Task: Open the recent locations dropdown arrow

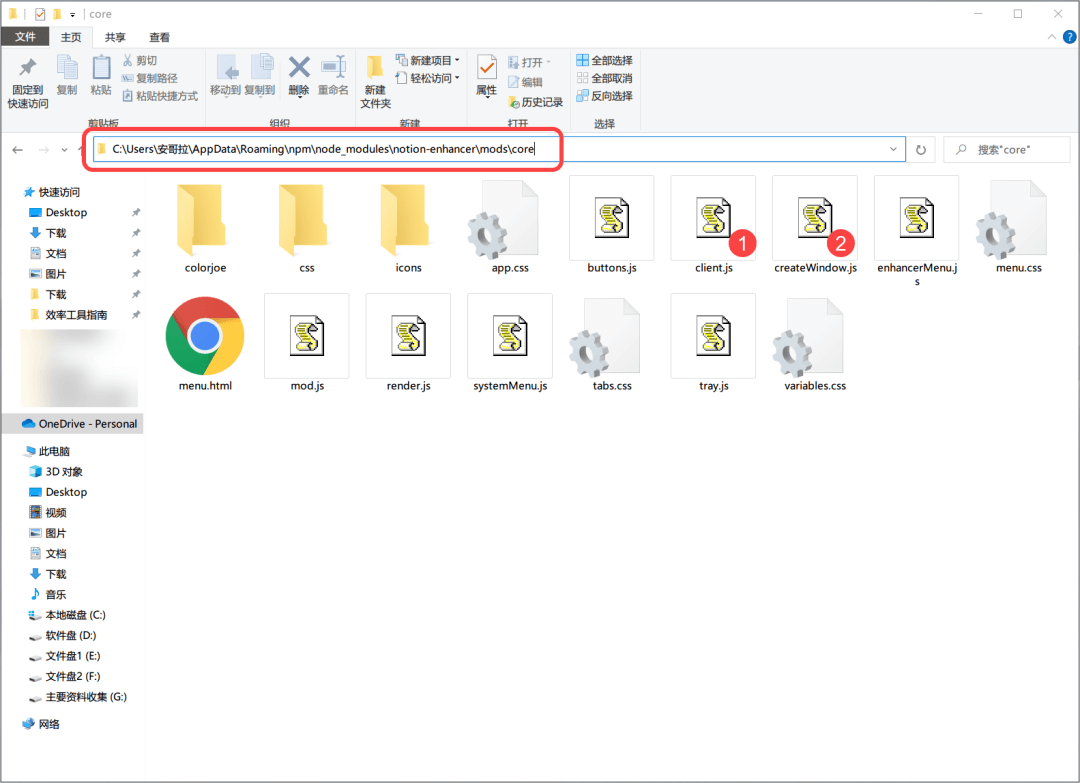Action: 64,149
